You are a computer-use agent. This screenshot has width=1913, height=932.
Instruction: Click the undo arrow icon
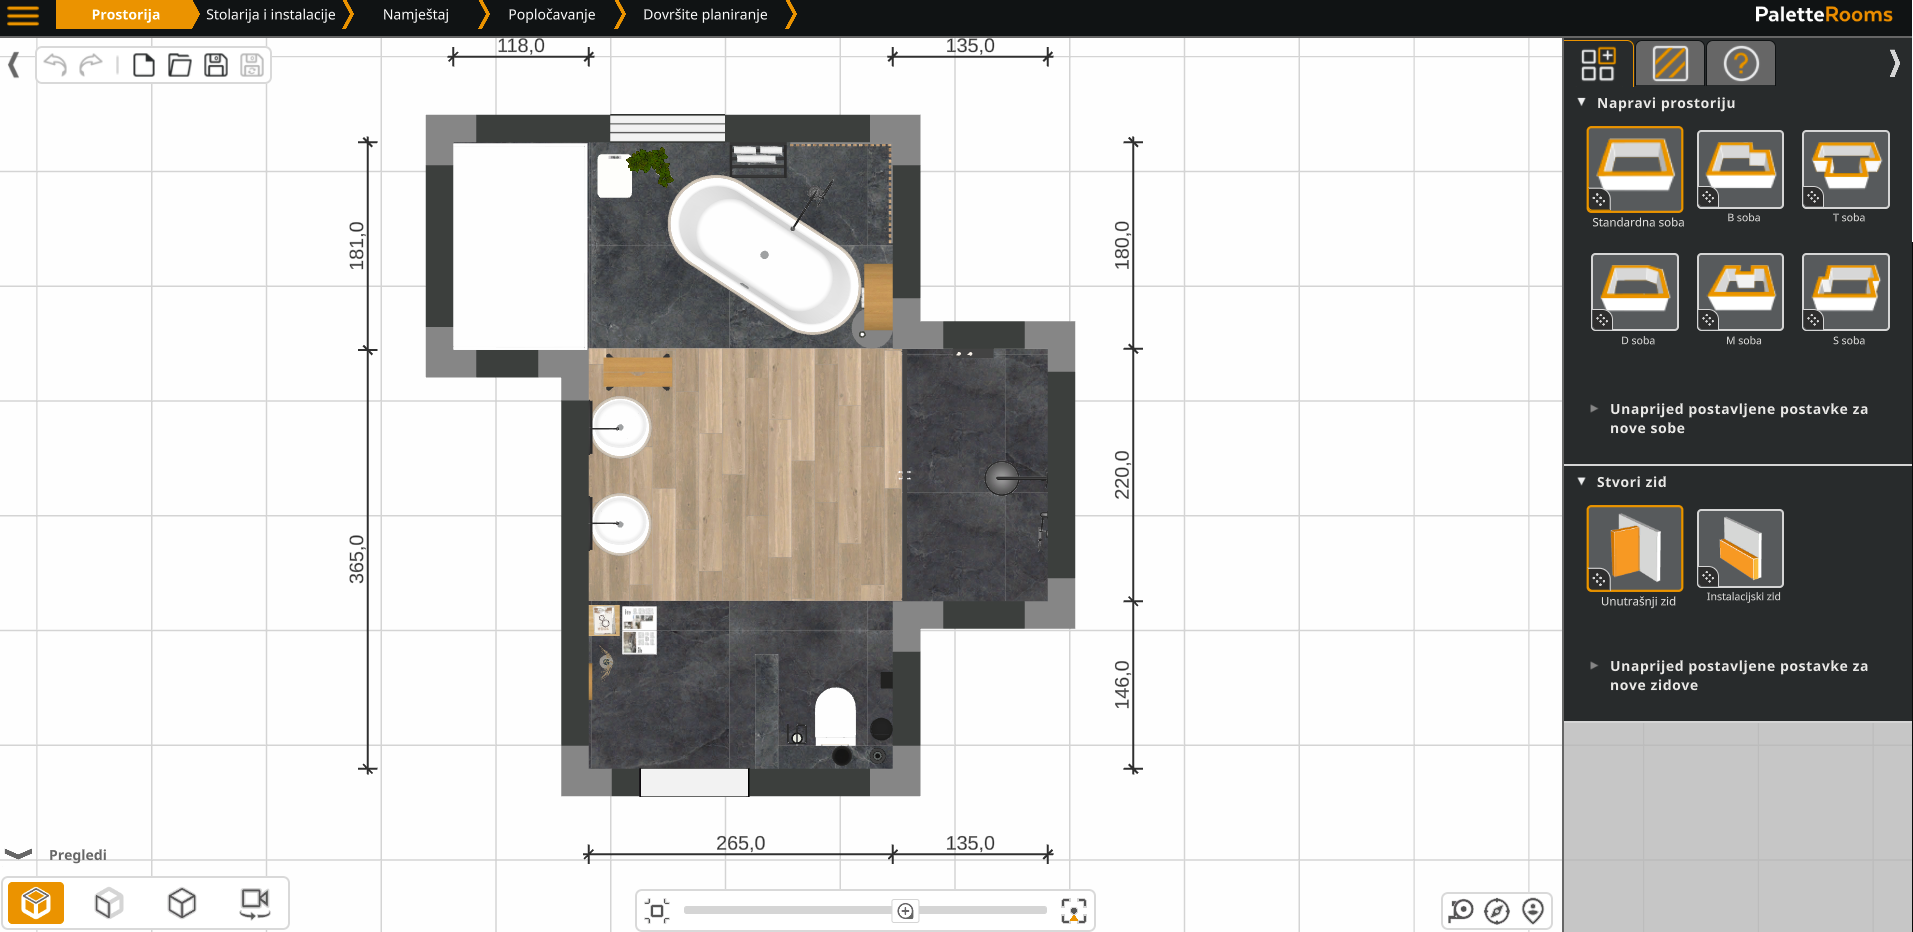tap(56, 66)
